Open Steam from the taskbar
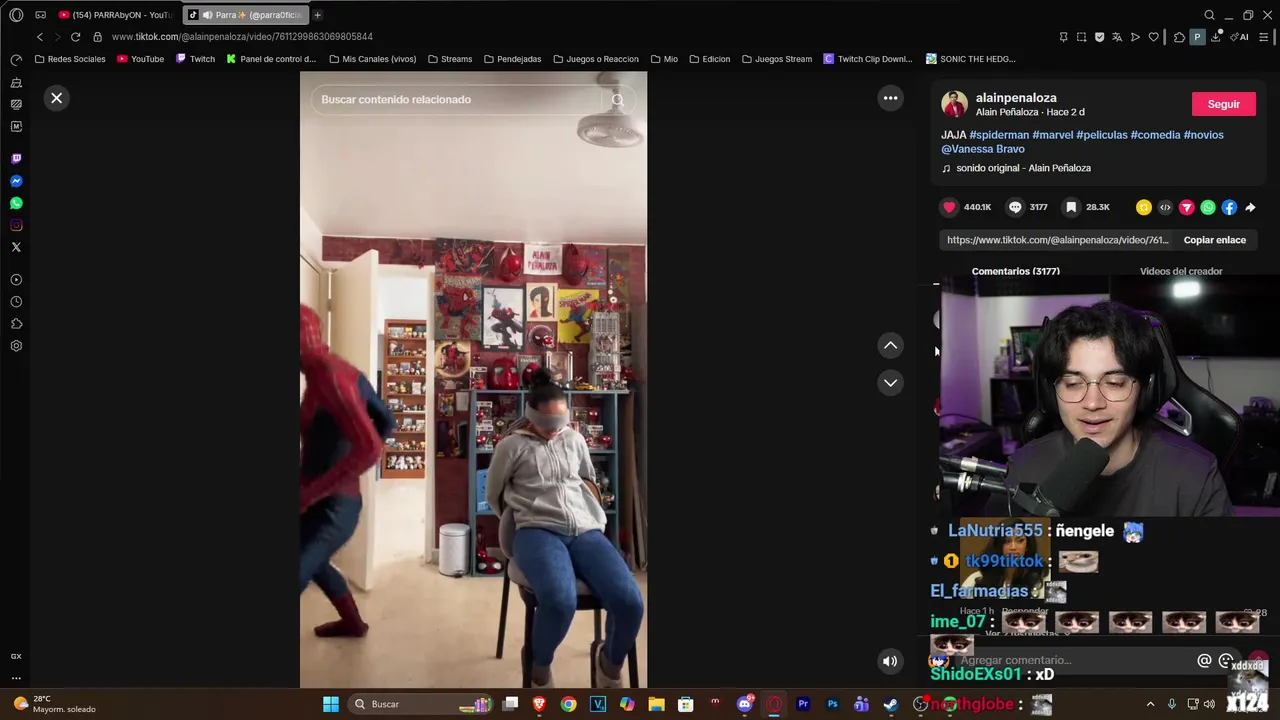The image size is (1280, 720). (890, 704)
